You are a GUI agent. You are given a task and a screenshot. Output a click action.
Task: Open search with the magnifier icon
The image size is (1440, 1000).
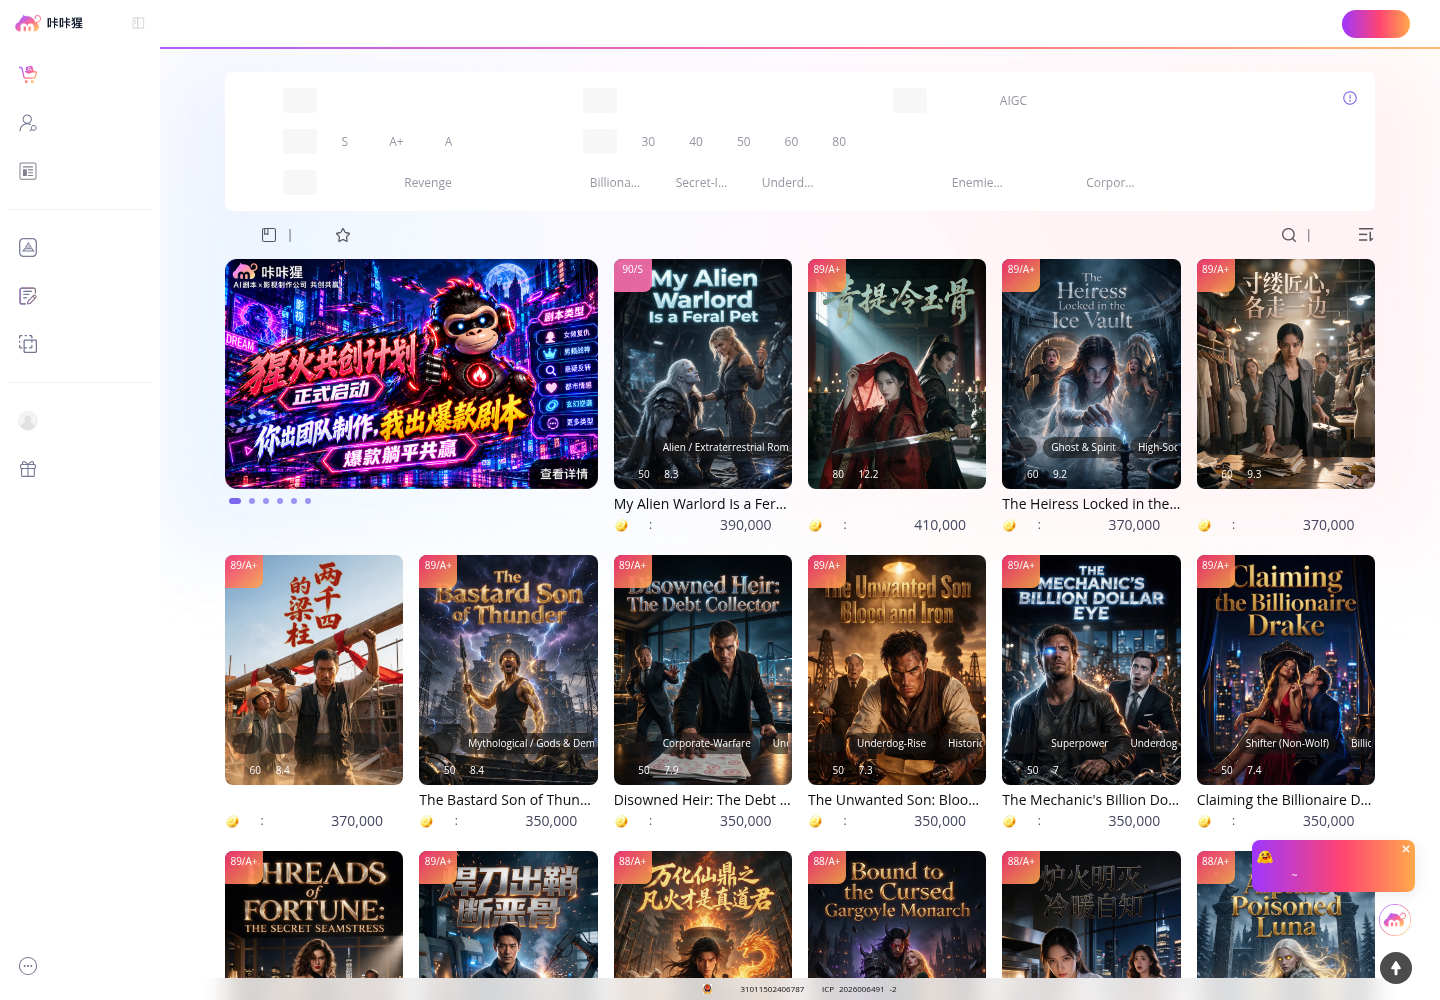1289,235
